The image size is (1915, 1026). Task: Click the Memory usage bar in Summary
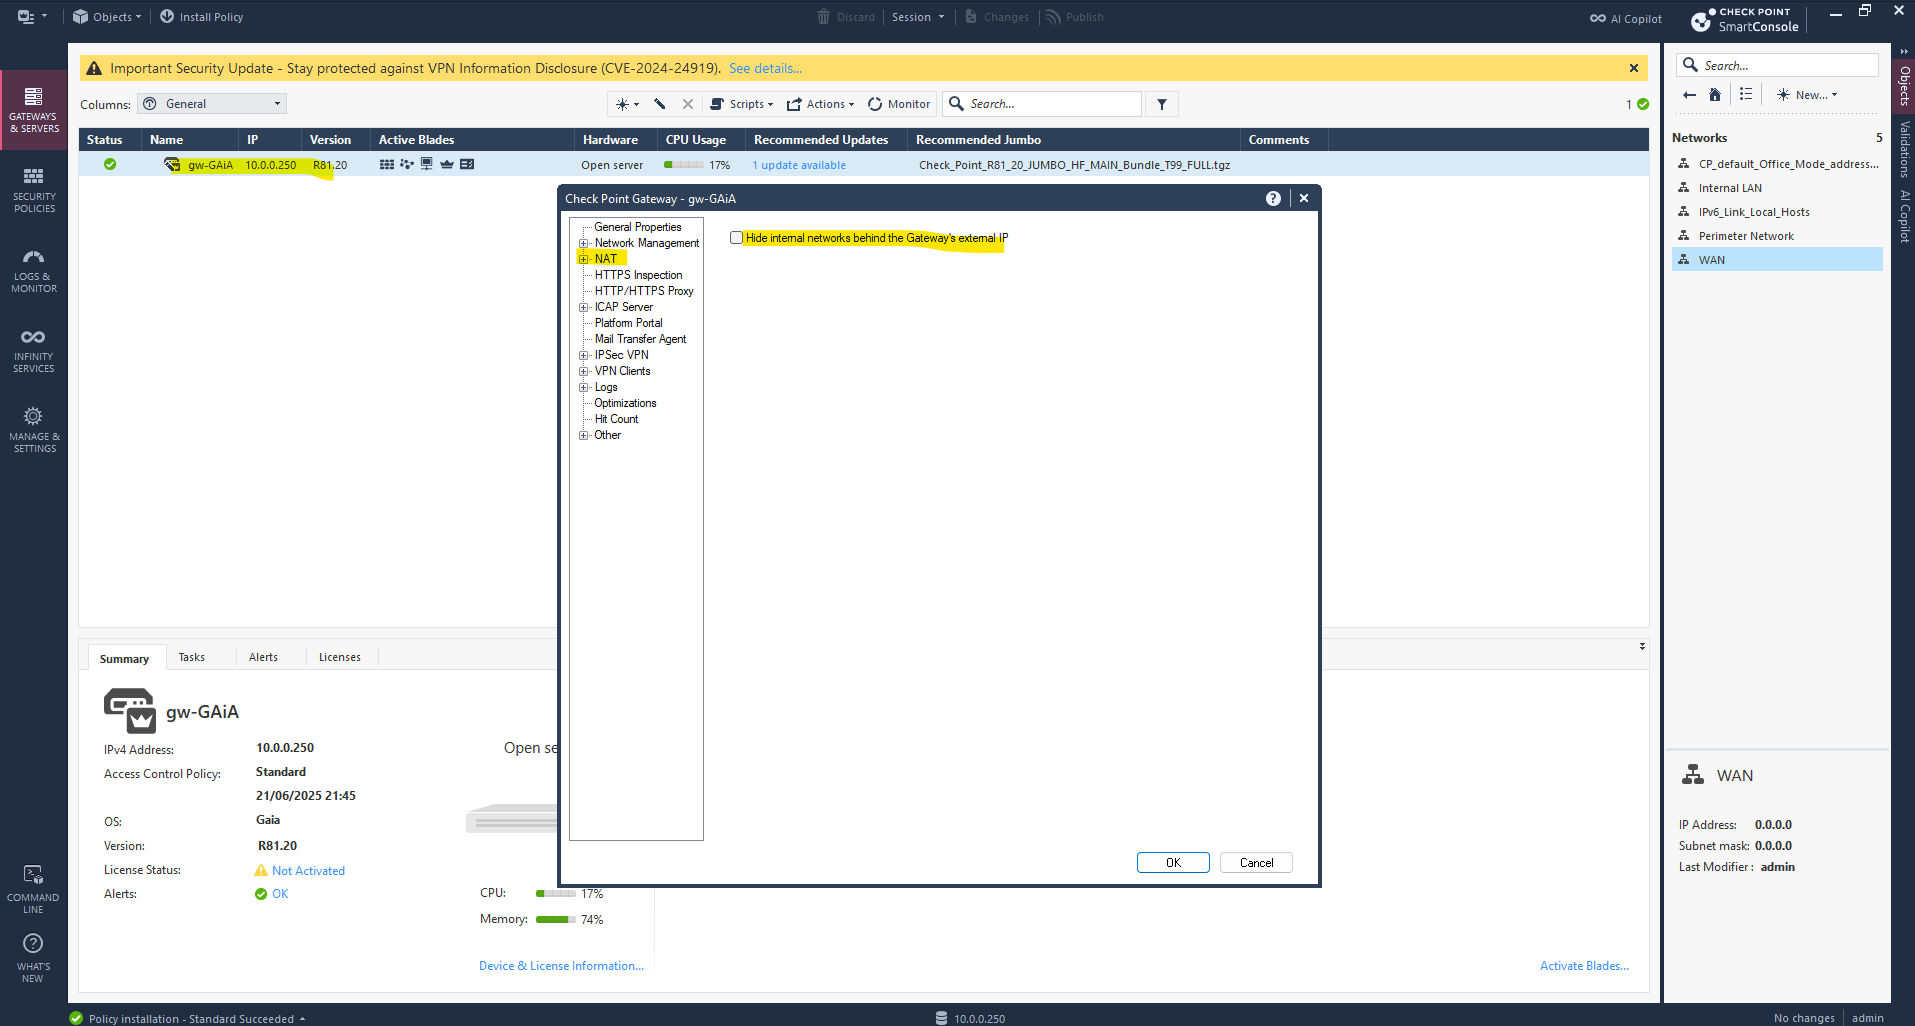coord(556,920)
